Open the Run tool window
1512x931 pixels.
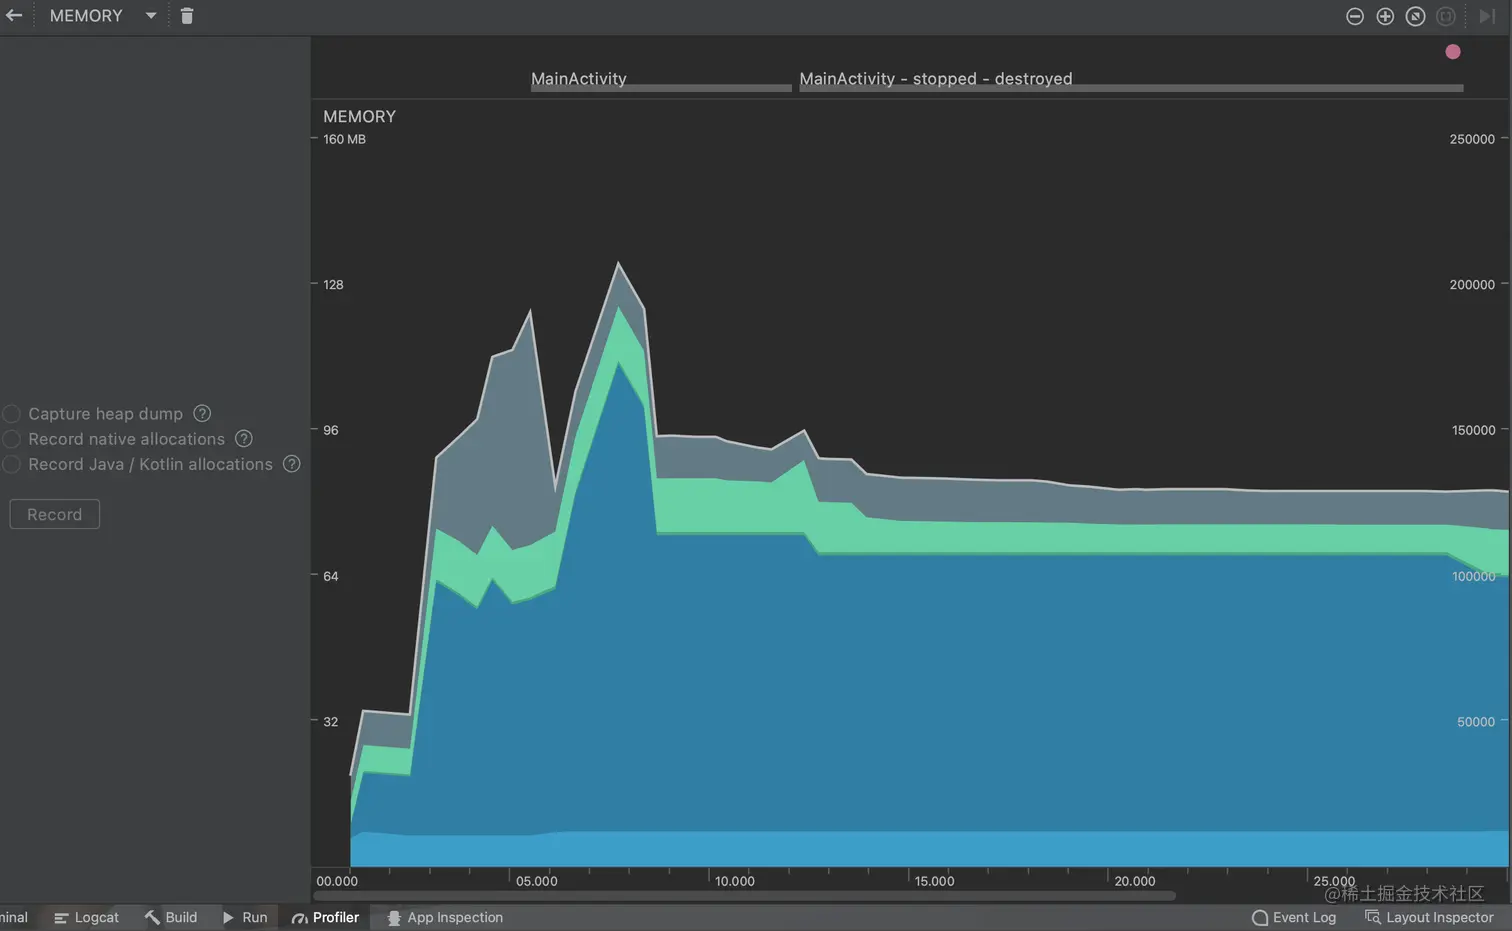pos(245,918)
